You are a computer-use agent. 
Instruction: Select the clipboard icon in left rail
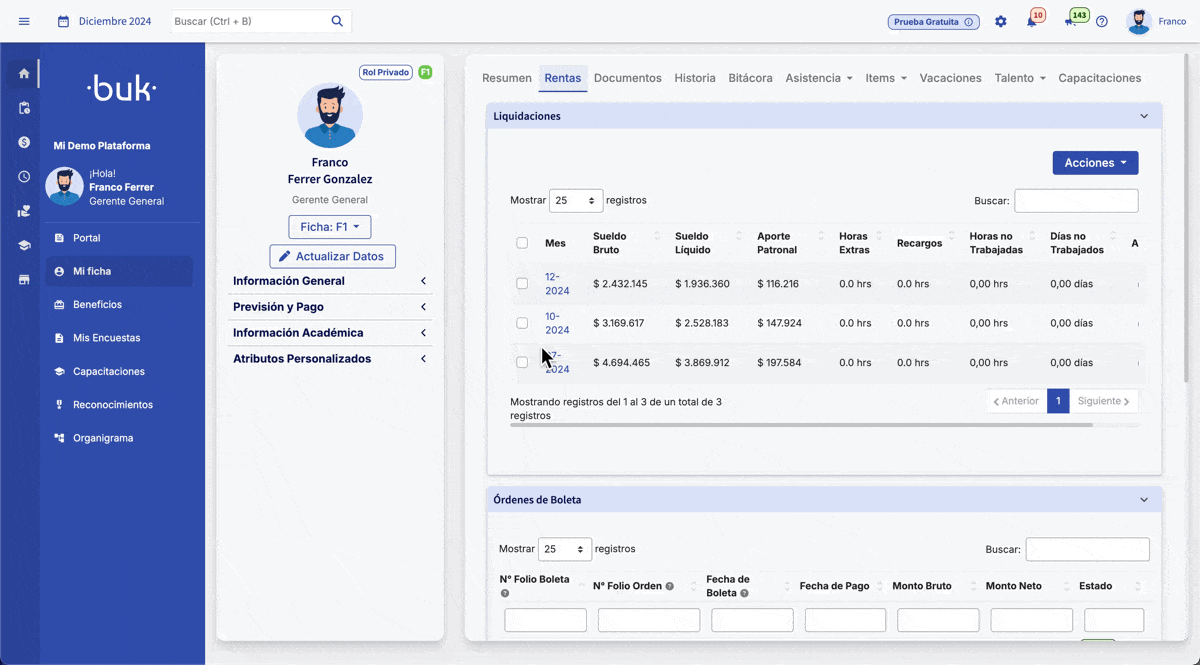tap(24, 108)
